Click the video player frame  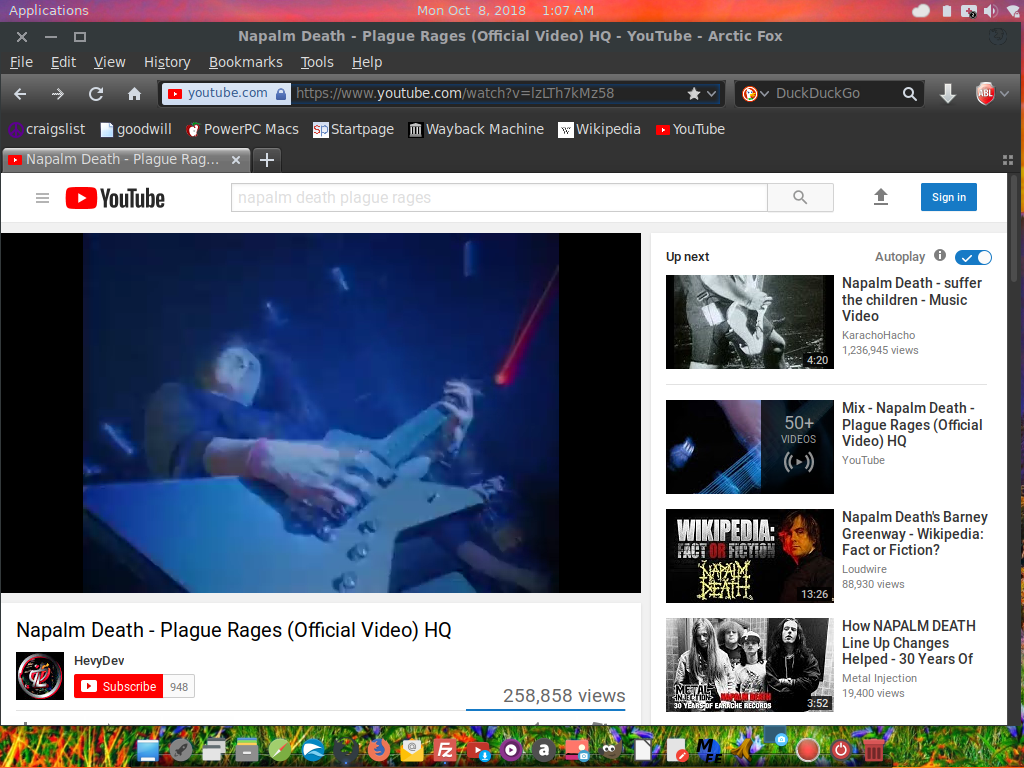tap(321, 413)
